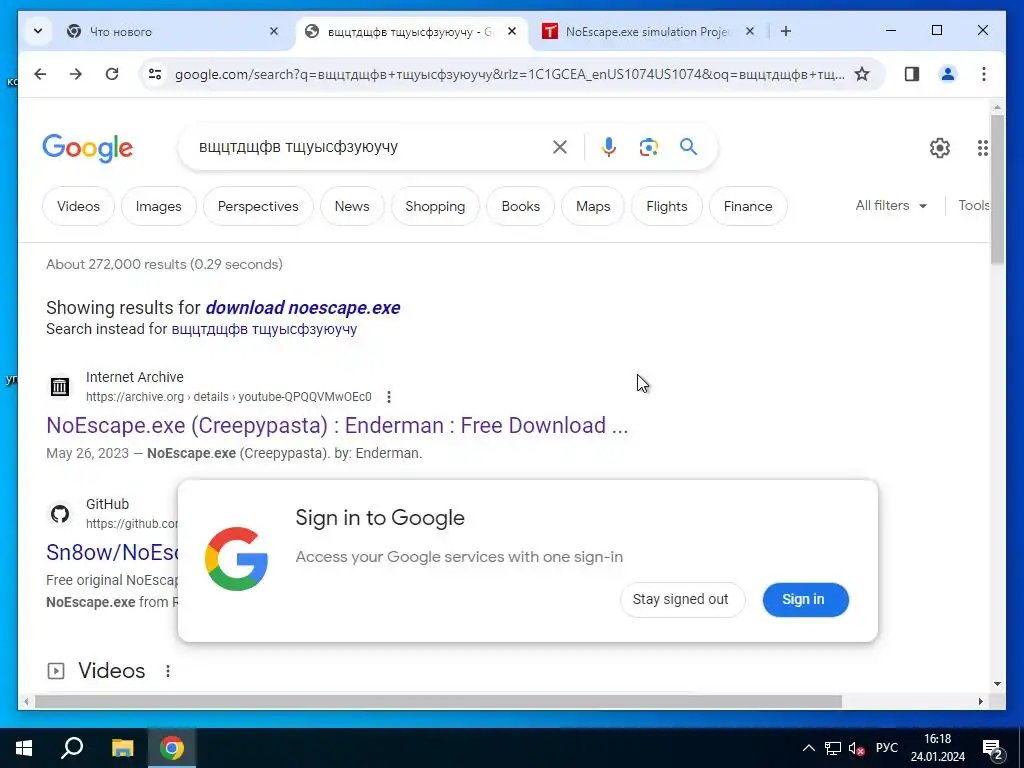1024x768 pixels.
Task: View site information icon in address bar
Action: pyautogui.click(x=155, y=74)
